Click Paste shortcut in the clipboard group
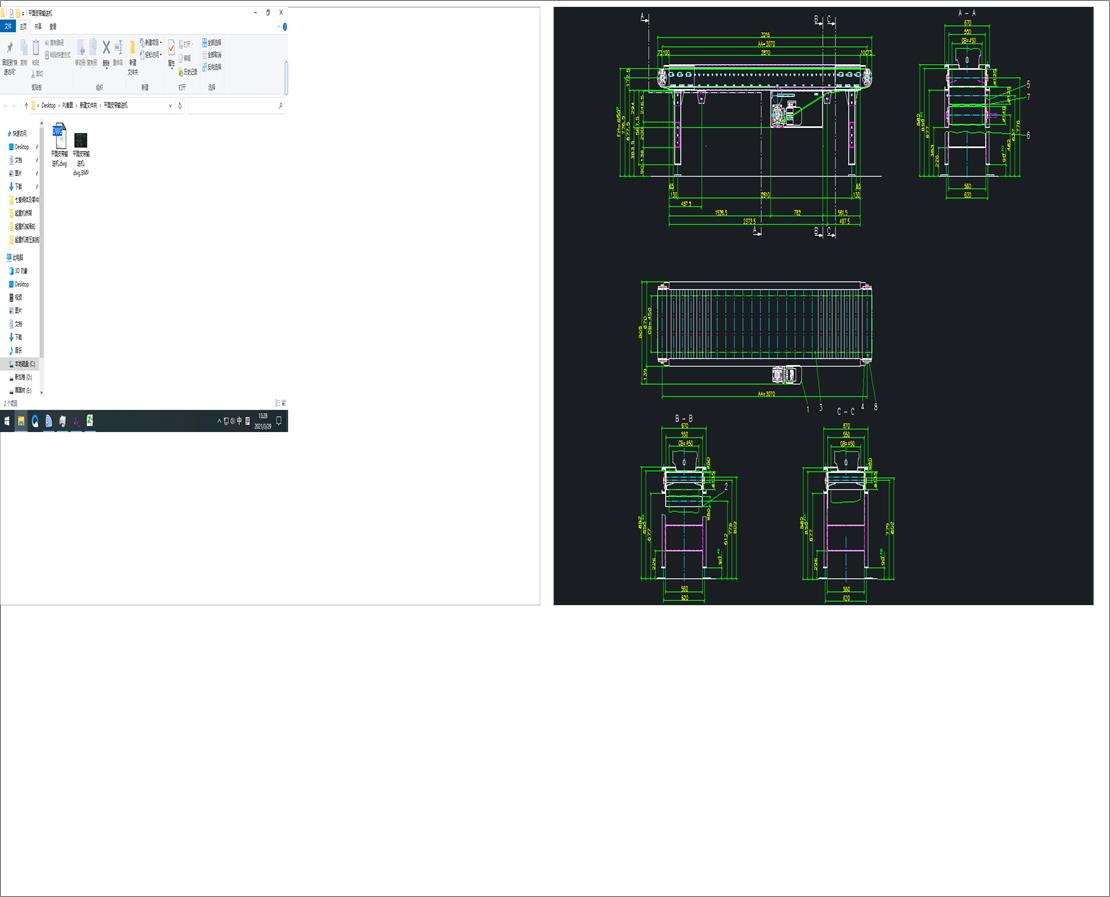The width and height of the screenshot is (1110, 897). click(x=57, y=55)
